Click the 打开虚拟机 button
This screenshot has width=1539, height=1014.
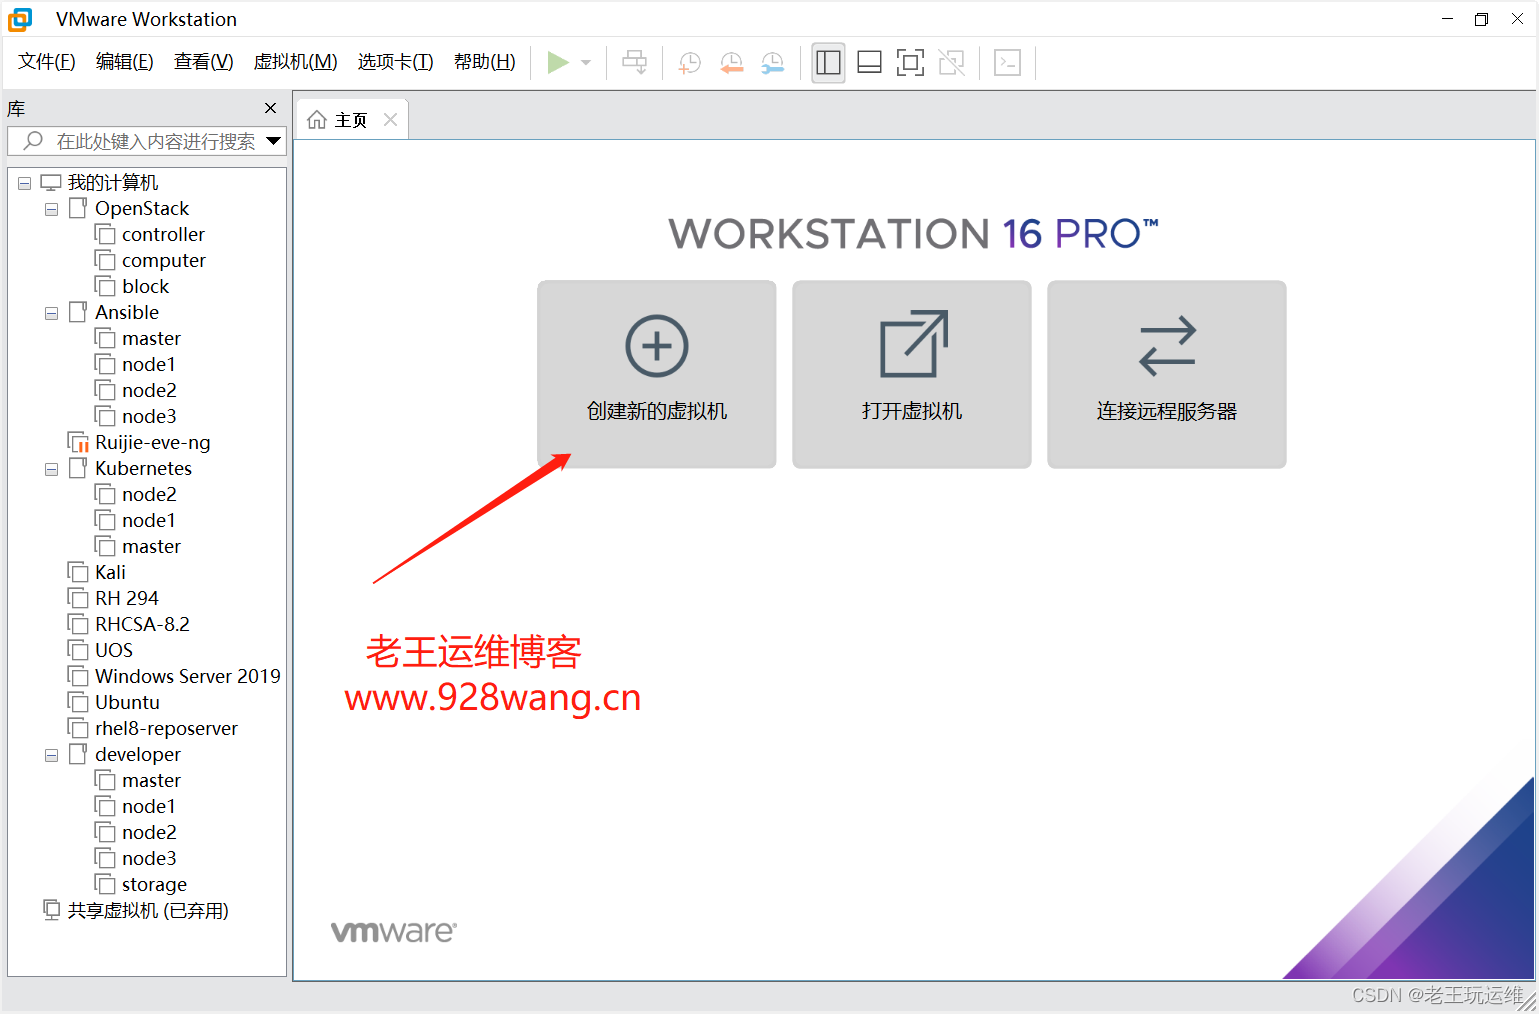tap(912, 374)
